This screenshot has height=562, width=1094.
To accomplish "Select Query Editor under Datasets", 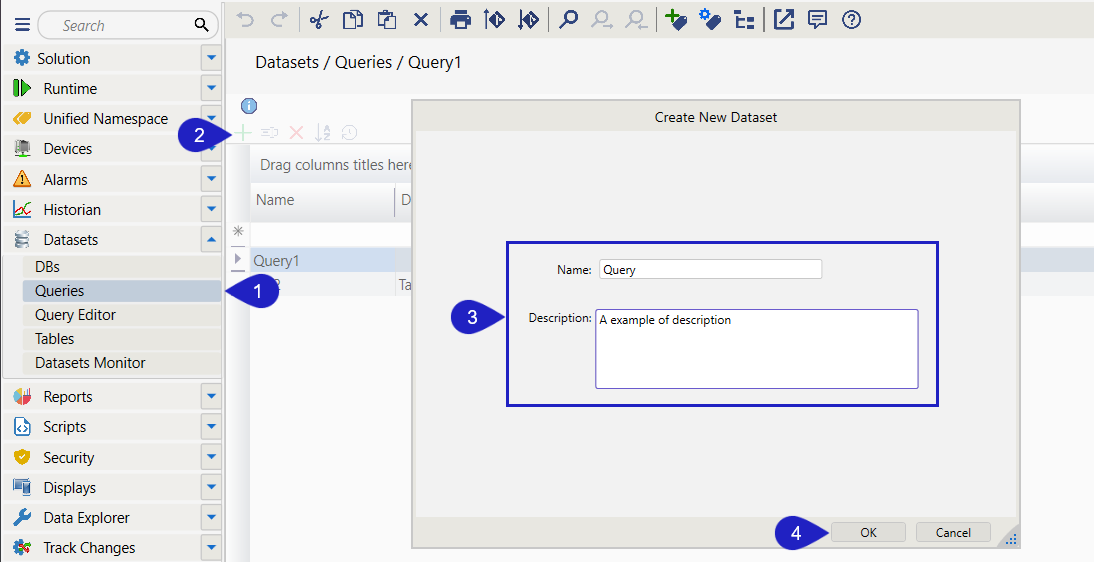I will (75, 315).
